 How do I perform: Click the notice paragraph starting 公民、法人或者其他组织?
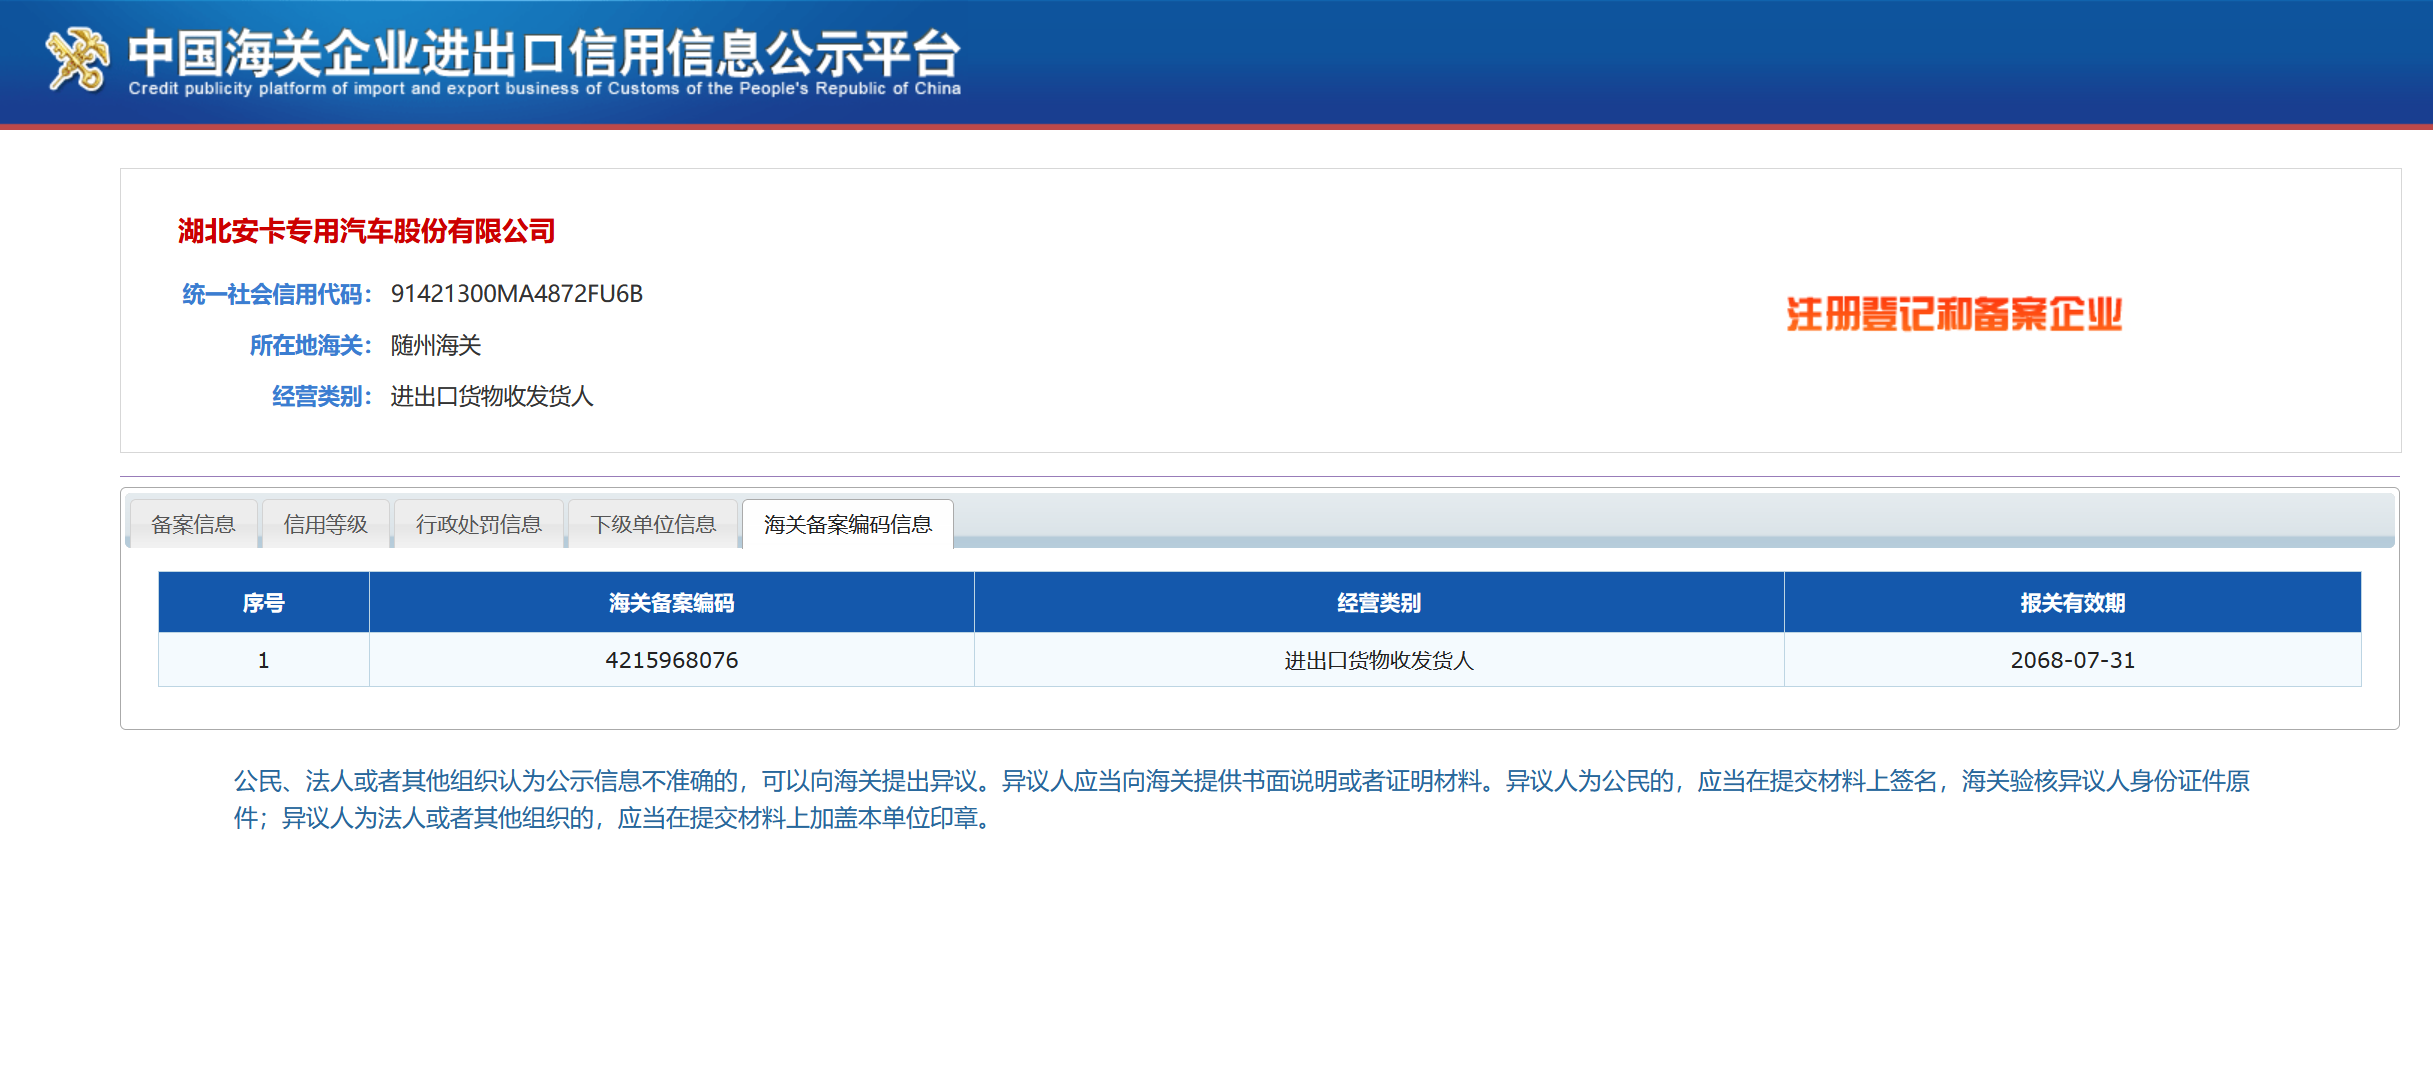click(1242, 799)
